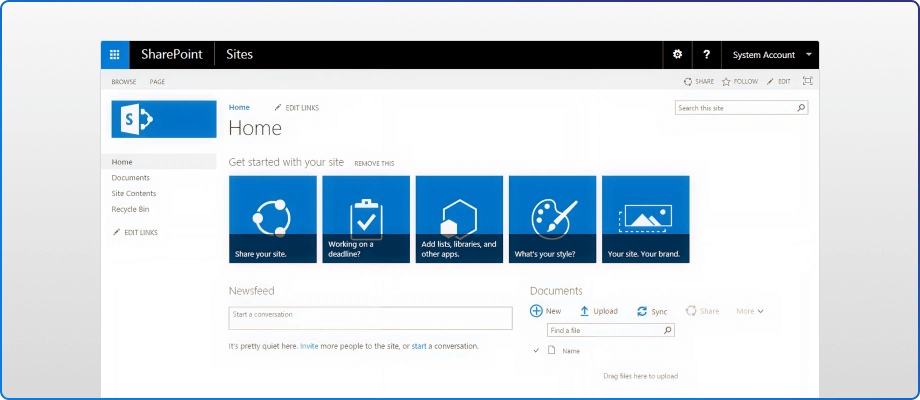The image size is (920, 400).
Task: Click the search magnifier in site search
Action: tap(801, 108)
